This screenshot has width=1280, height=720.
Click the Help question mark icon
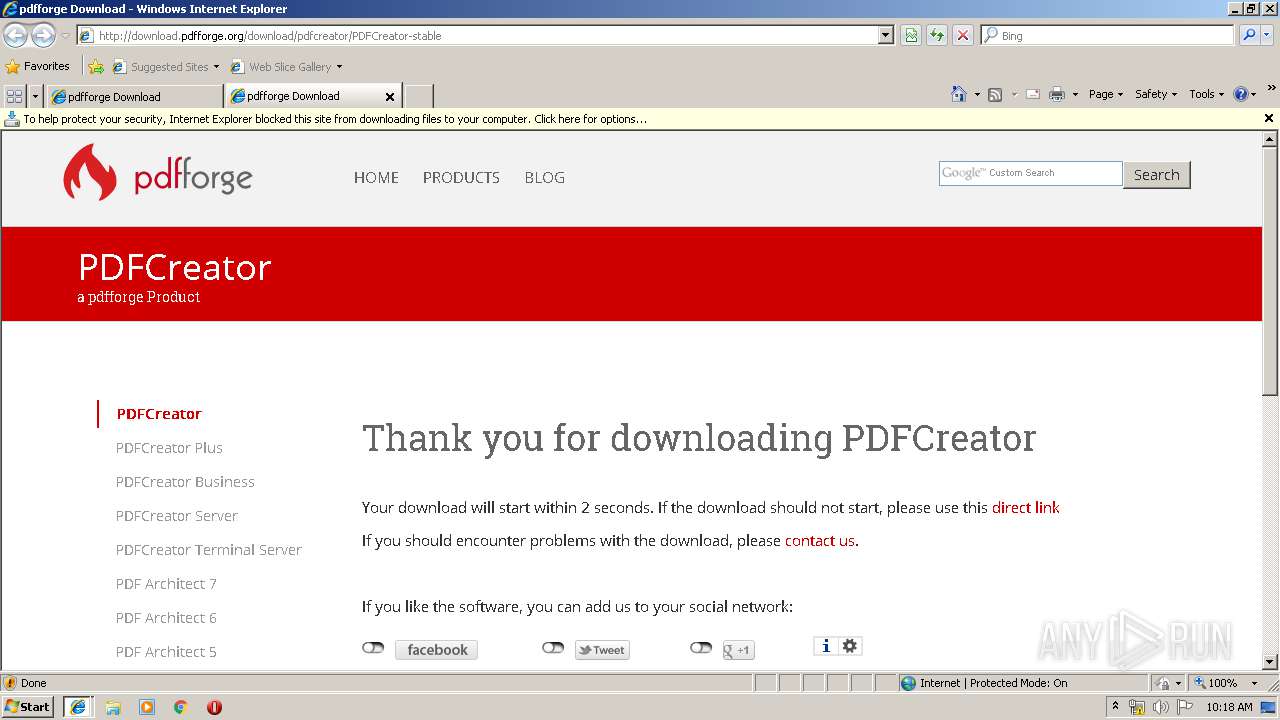click(1241, 94)
